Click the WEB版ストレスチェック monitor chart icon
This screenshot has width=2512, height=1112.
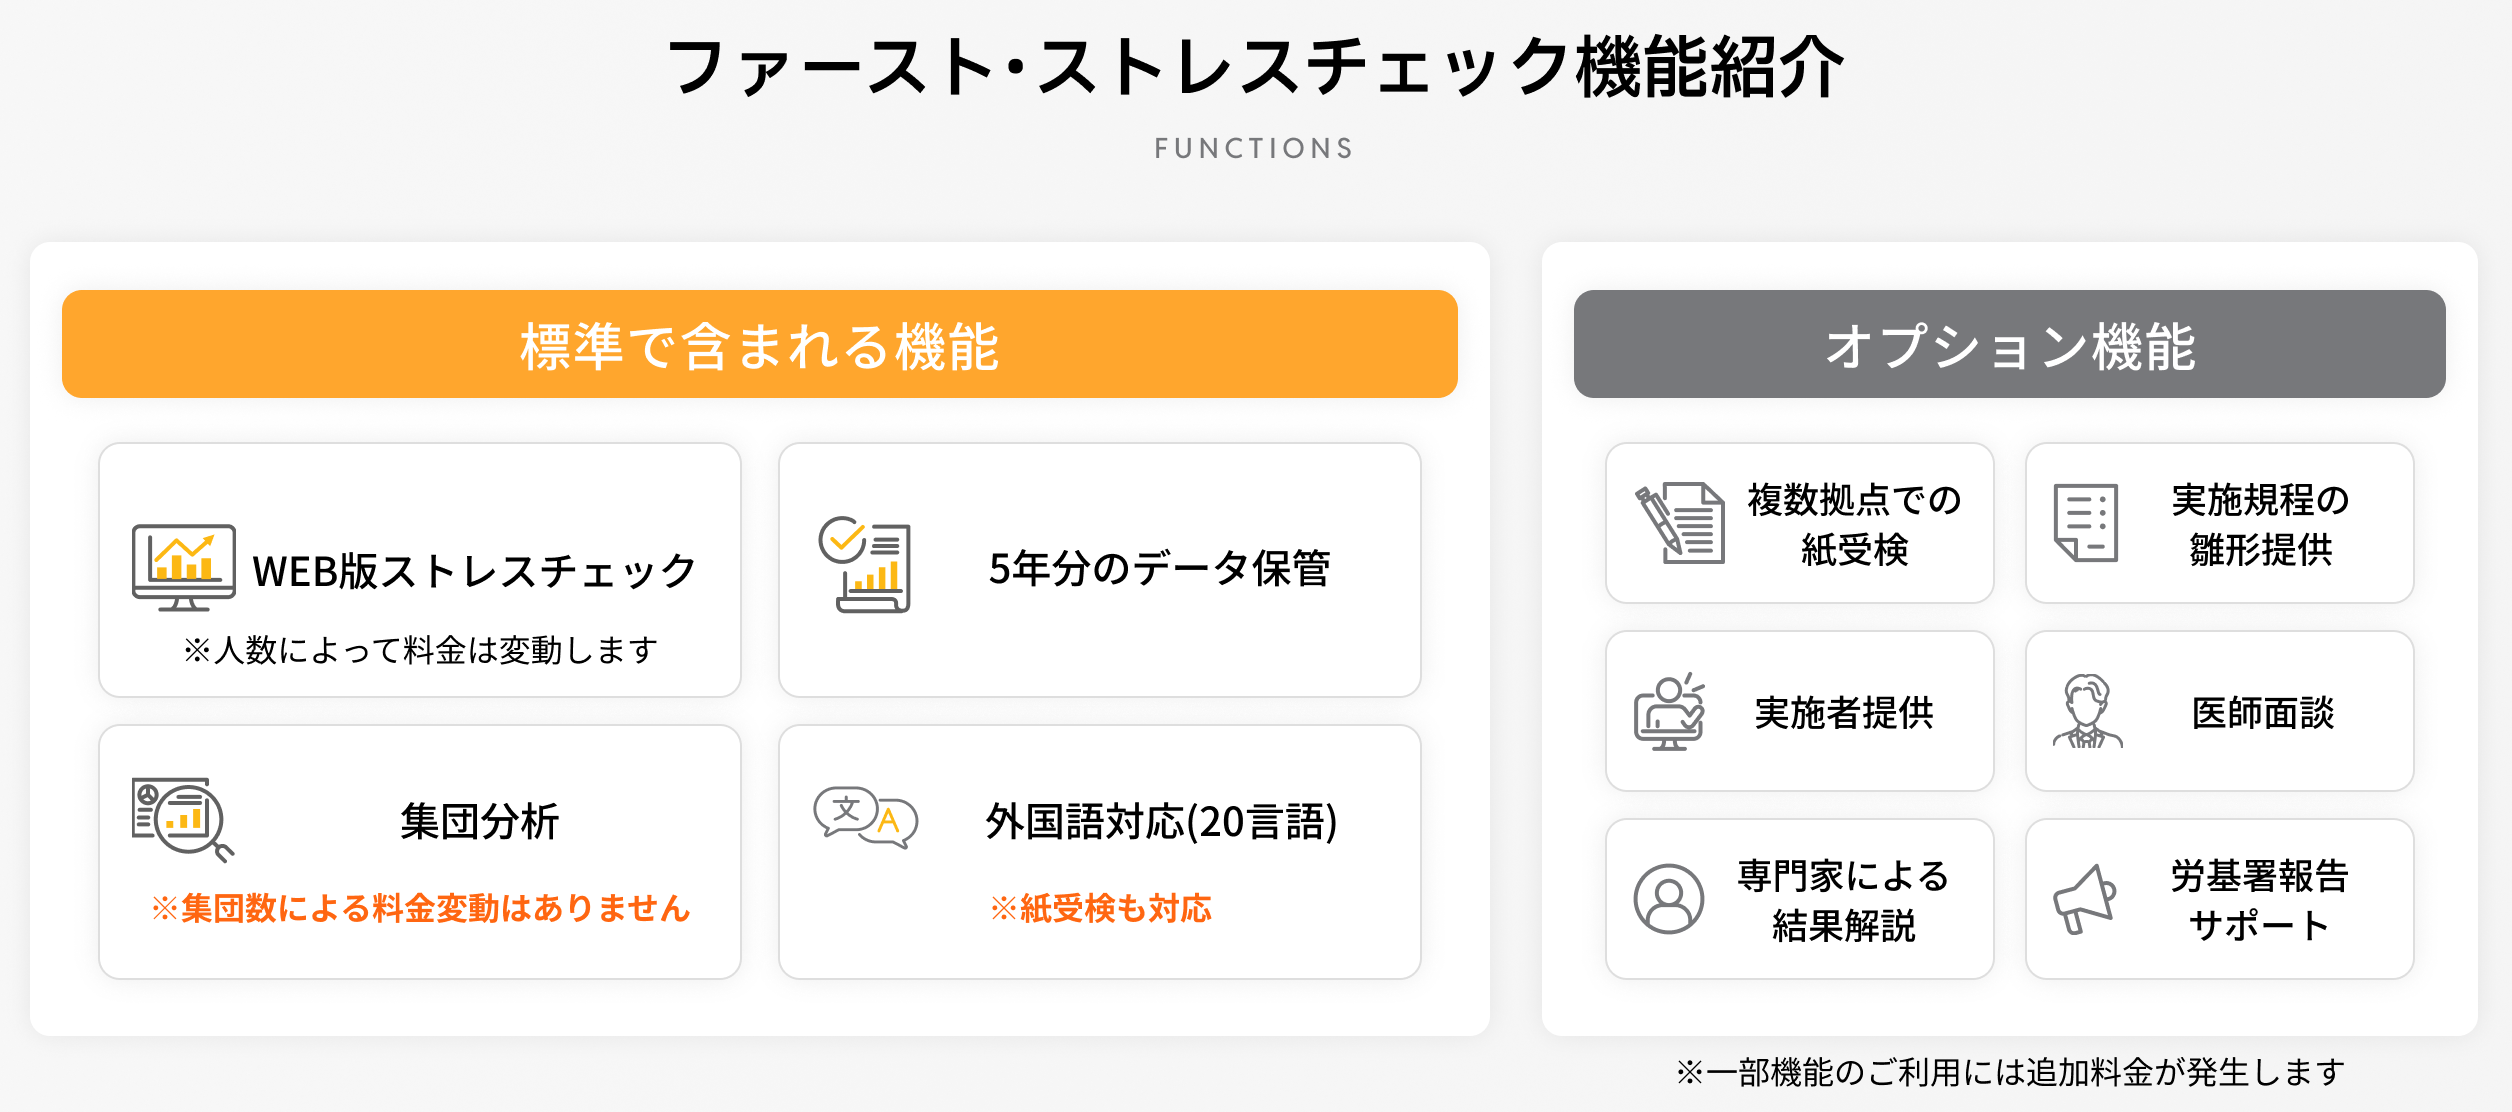tap(184, 567)
